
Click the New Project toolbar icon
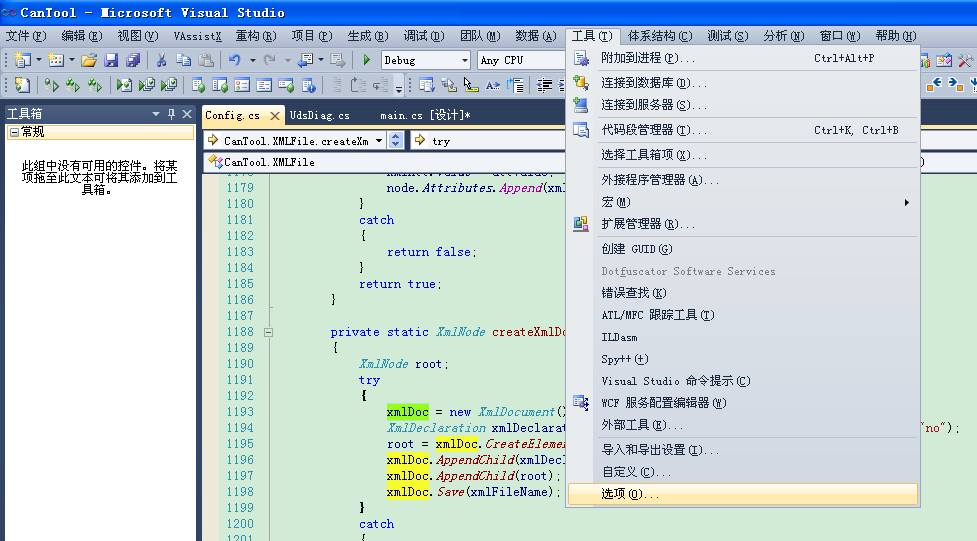click(x=22, y=60)
